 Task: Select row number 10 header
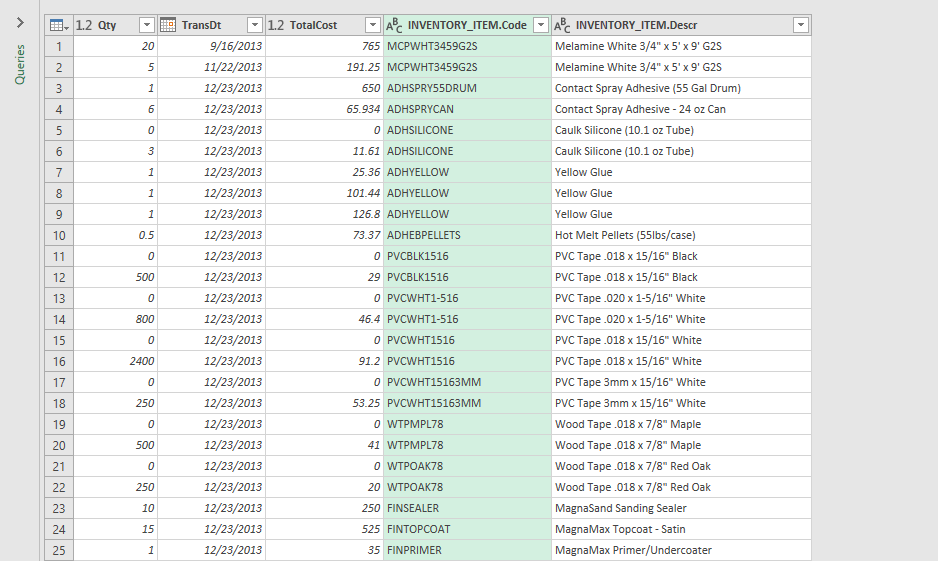coord(58,235)
